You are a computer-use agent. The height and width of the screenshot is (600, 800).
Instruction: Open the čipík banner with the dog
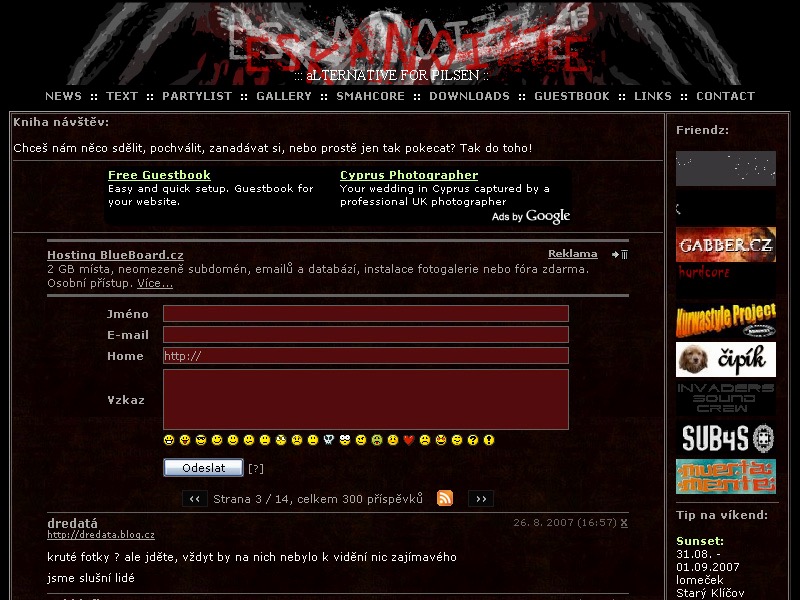pos(725,359)
